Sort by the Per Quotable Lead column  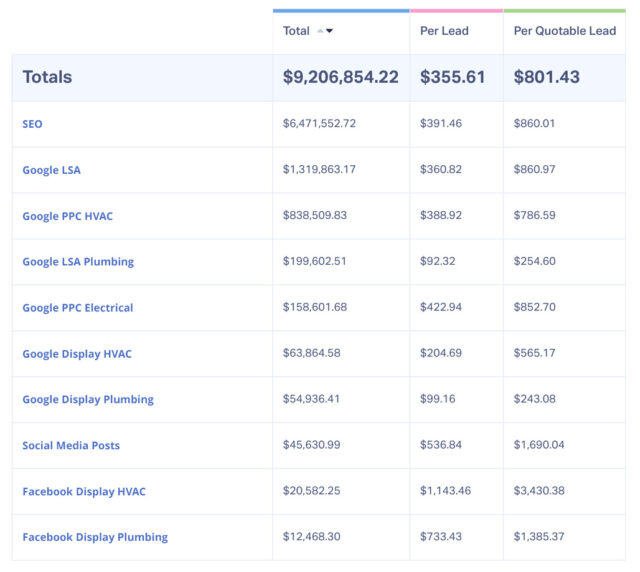[564, 31]
